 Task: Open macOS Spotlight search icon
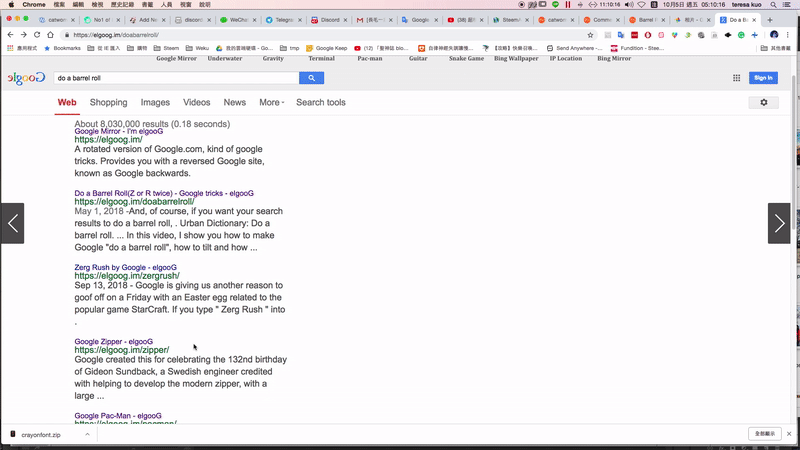tap(773, 5)
